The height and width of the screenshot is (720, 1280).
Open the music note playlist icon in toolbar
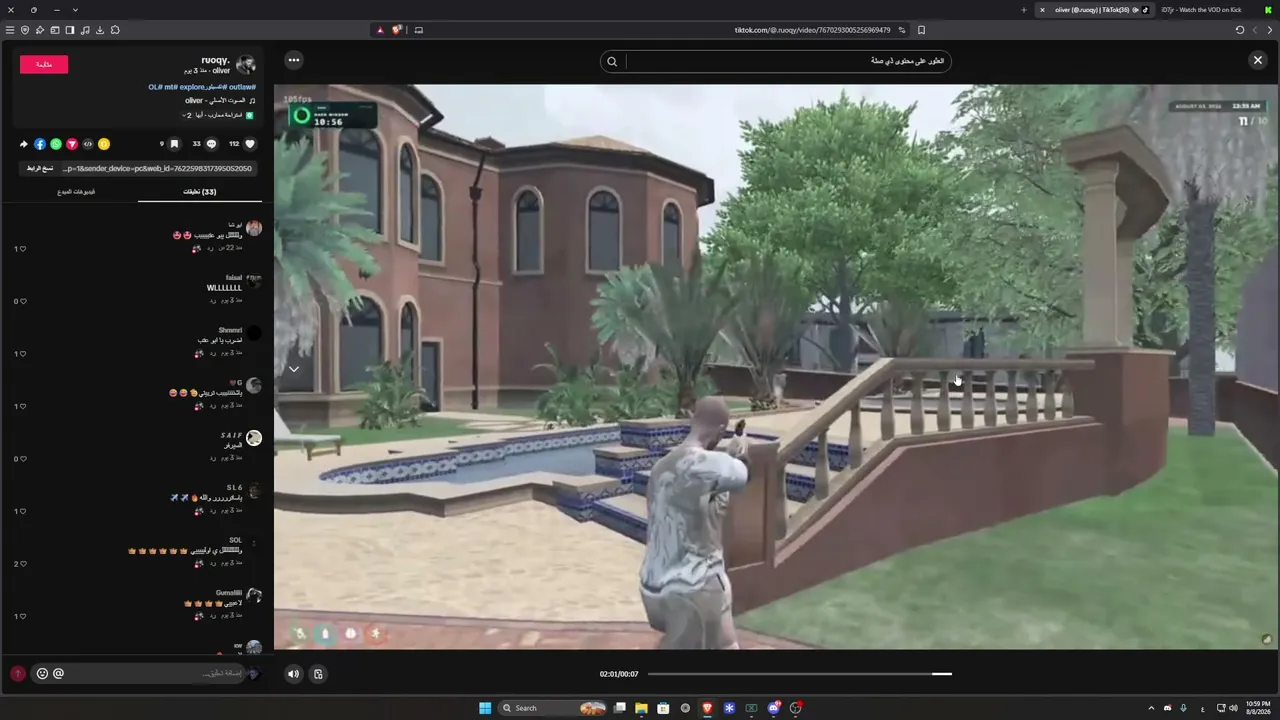(x=85, y=30)
